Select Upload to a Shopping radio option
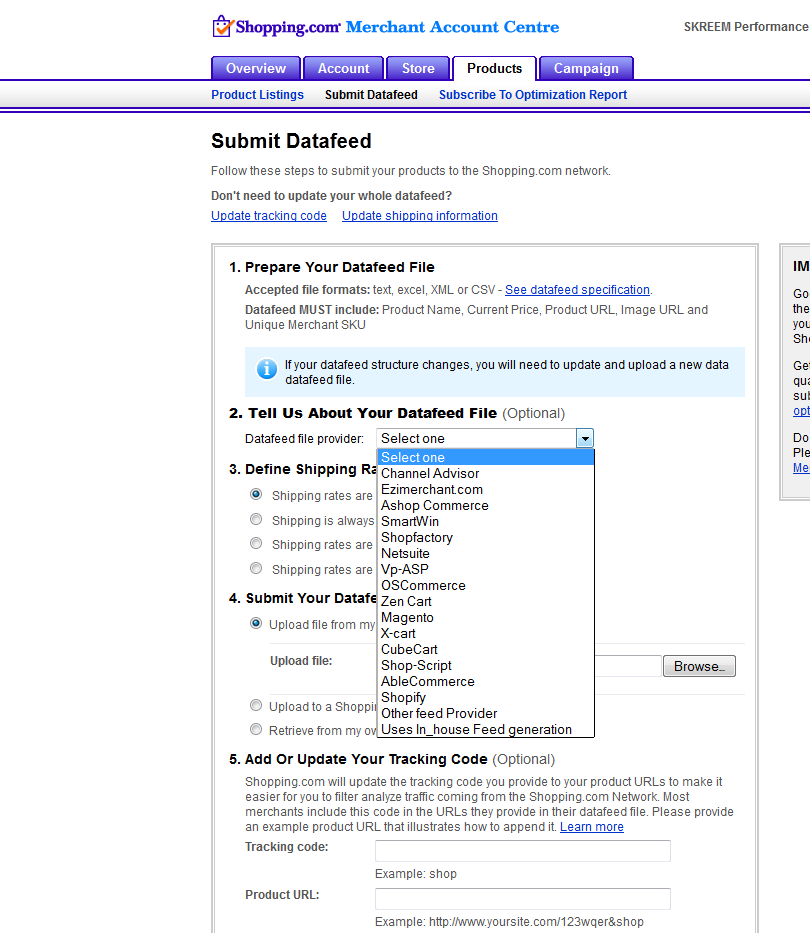The image size is (810, 933). tap(256, 706)
